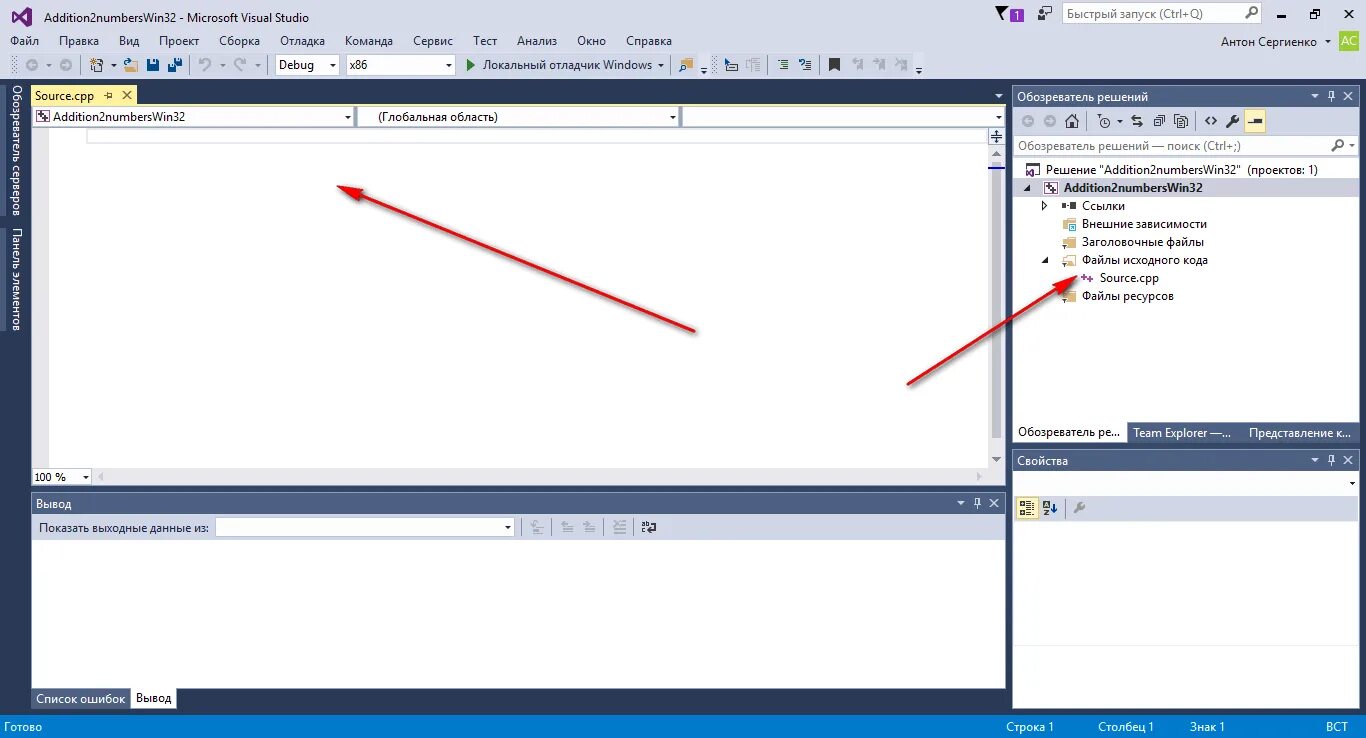This screenshot has width=1366, height=738.
Task: Click the Redo arrow icon
Action: pyautogui.click(x=240, y=65)
